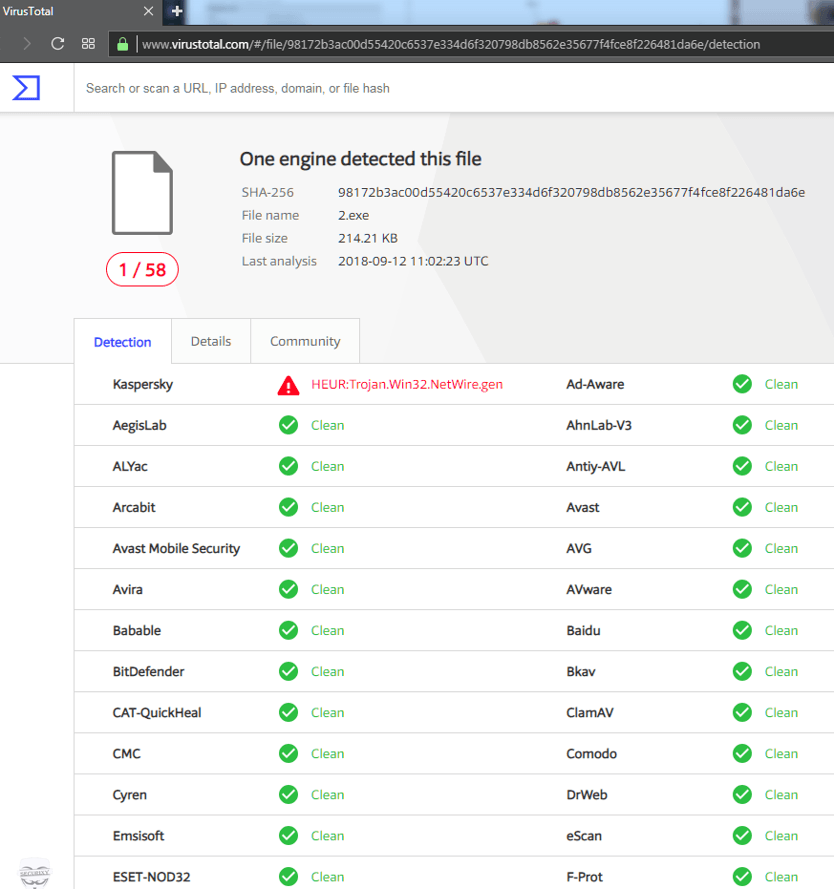Click the green checkmark for AhnLab-V3
The height and width of the screenshot is (889, 834).
point(742,425)
